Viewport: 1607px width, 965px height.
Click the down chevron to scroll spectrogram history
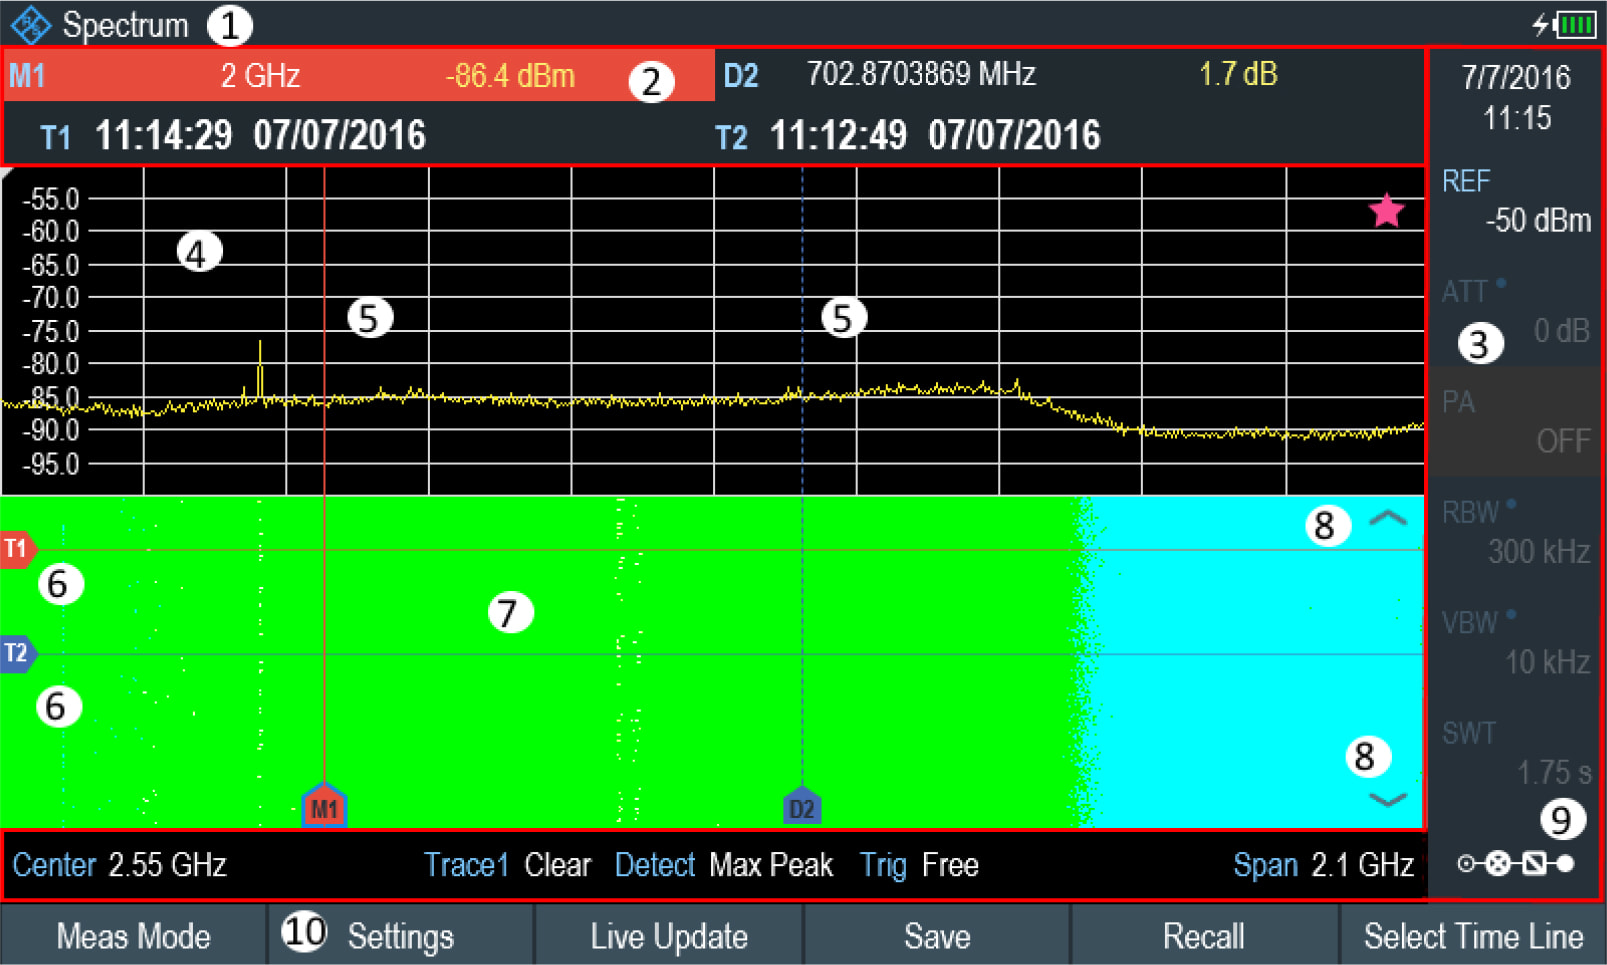[1387, 799]
